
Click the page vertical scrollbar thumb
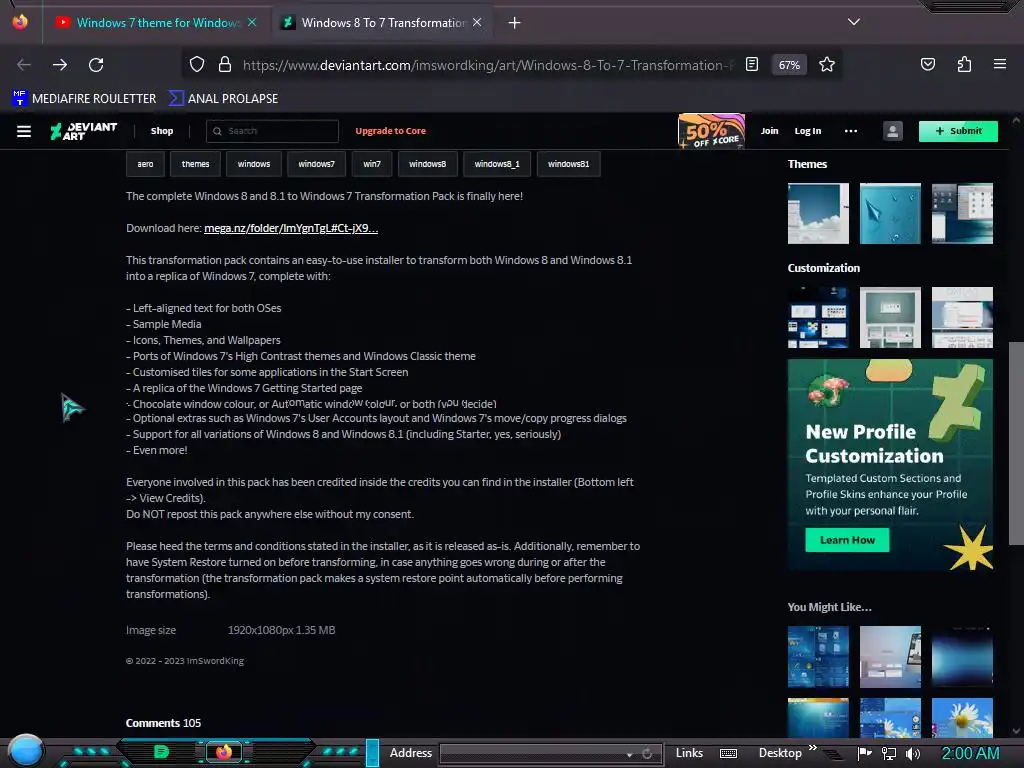(x=1016, y=443)
